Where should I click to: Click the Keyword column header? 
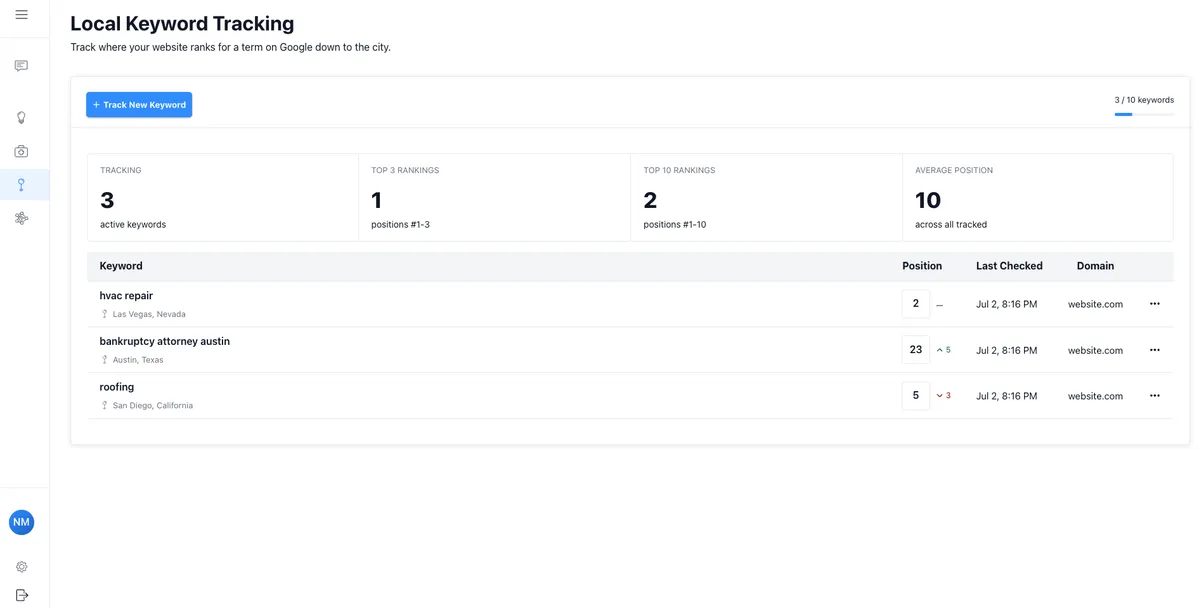coord(121,266)
